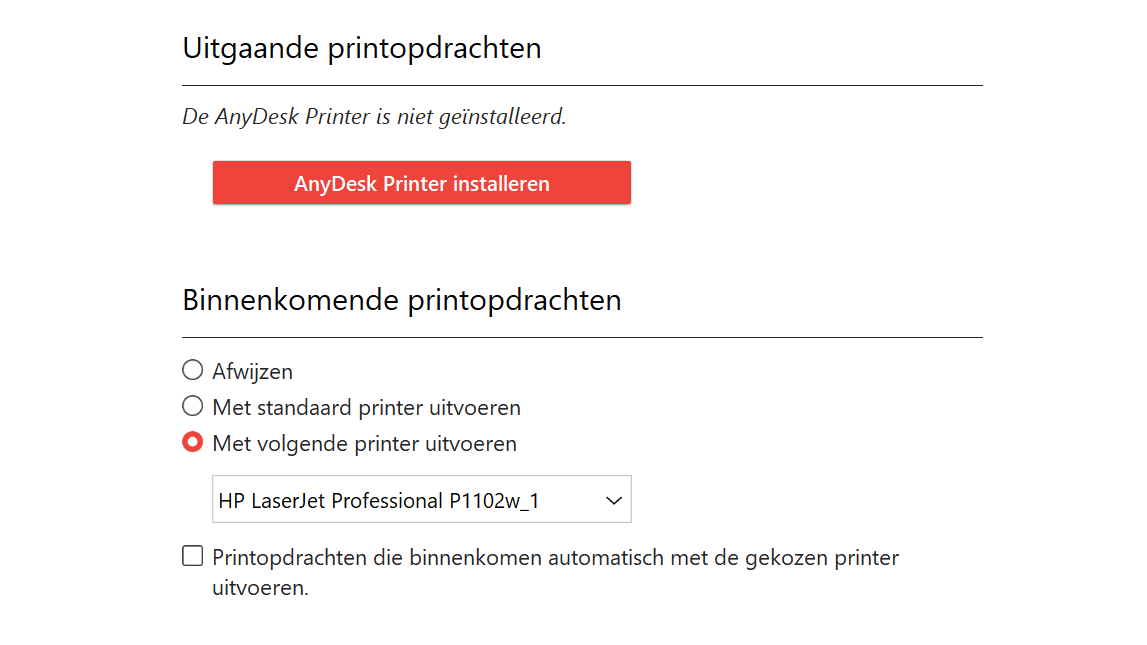This screenshot has height=645, width=1147.
Task: Open the HP LaserJet printer dropdown
Action: coord(421,499)
